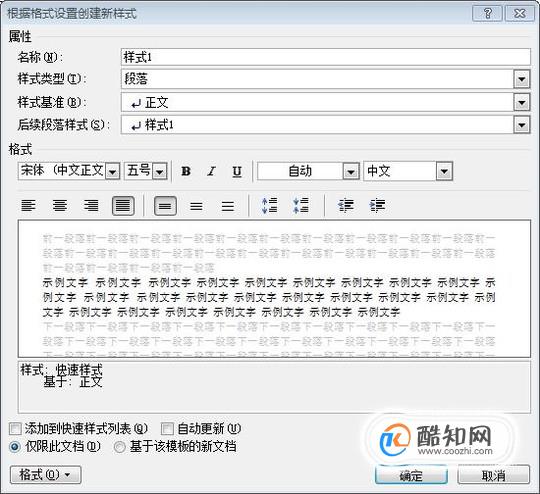Align paragraph text to the left
Viewport: 540px width, 494px height.
[28, 206]
